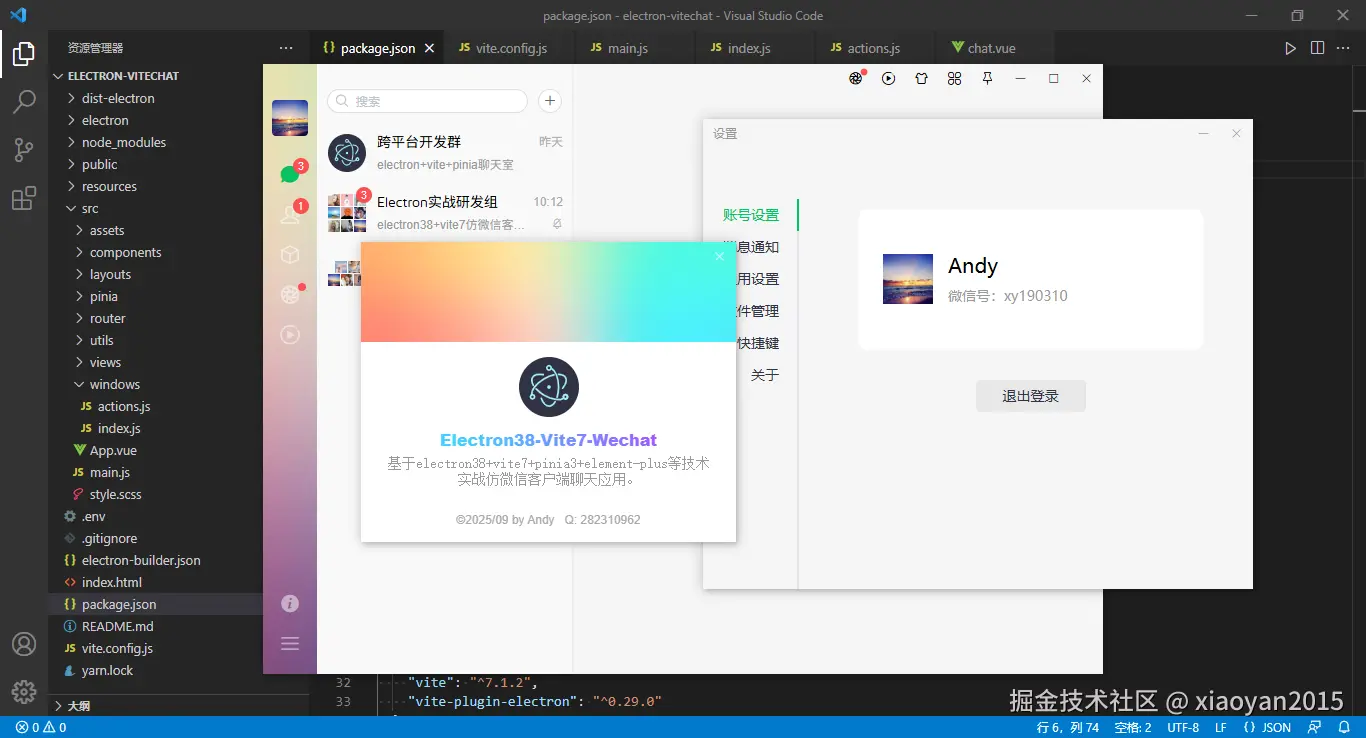Click the 搜索 search input field

427,101
